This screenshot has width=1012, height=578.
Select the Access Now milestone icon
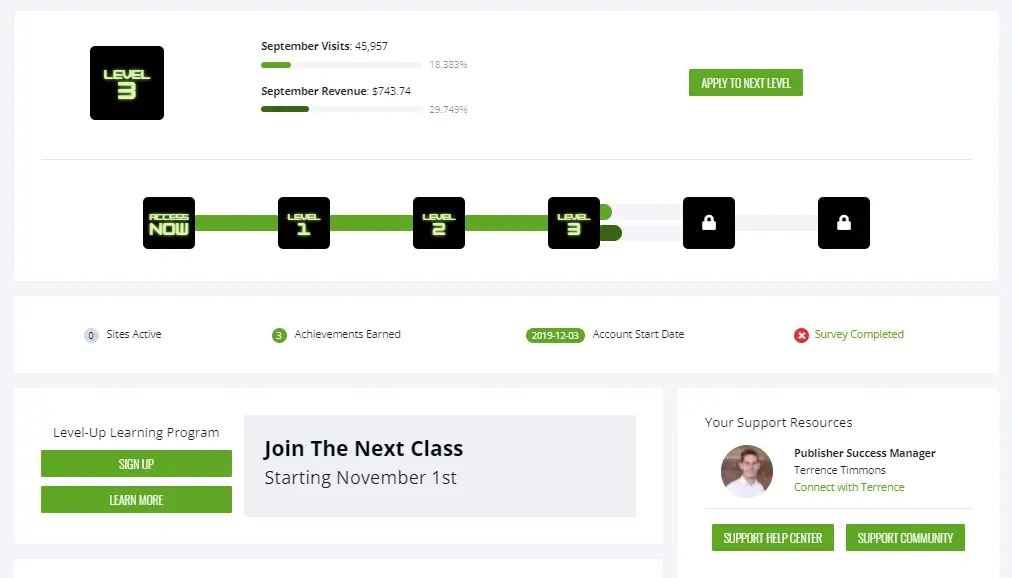click(168, 223)
